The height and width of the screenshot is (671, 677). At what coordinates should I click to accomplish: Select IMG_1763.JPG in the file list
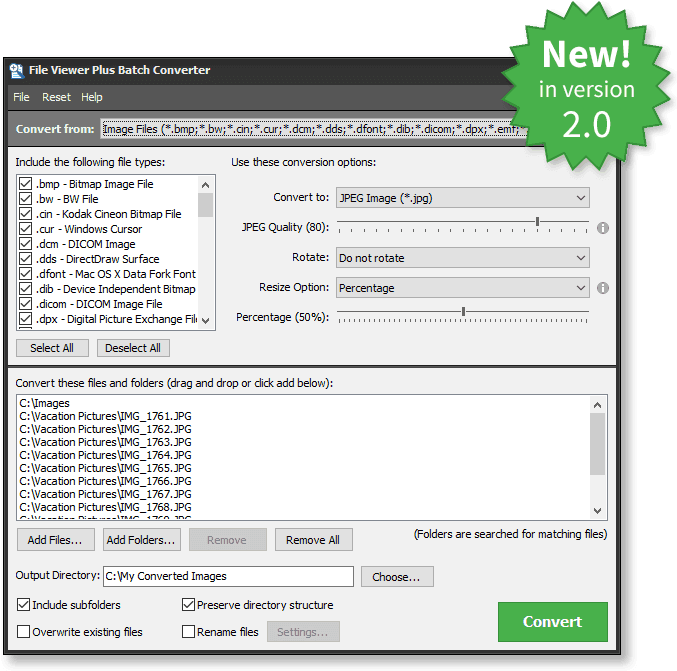click(x=105, y=442)
